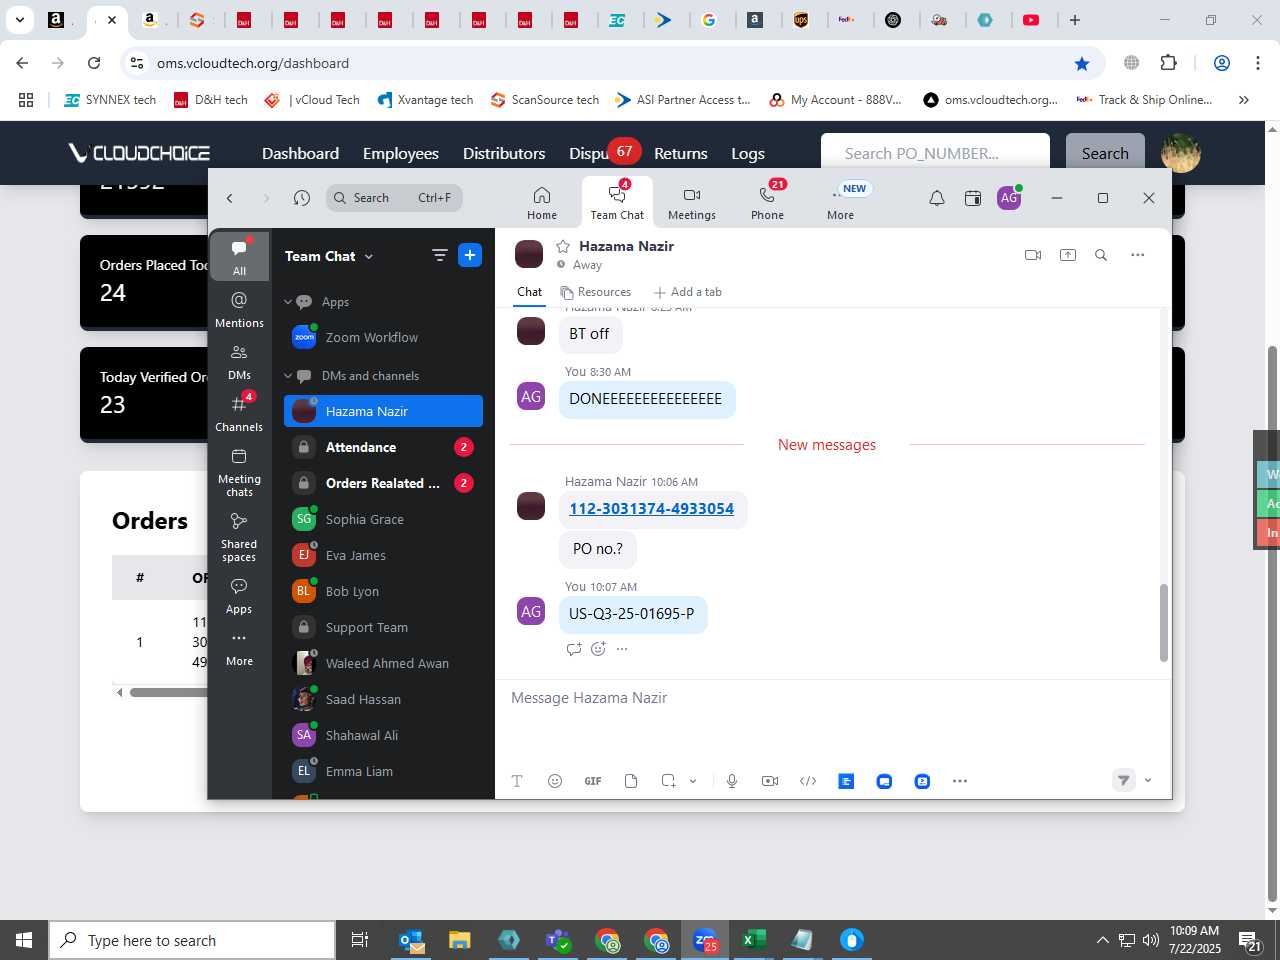Select All chats in the Zoom sidebar

[239, 256]
